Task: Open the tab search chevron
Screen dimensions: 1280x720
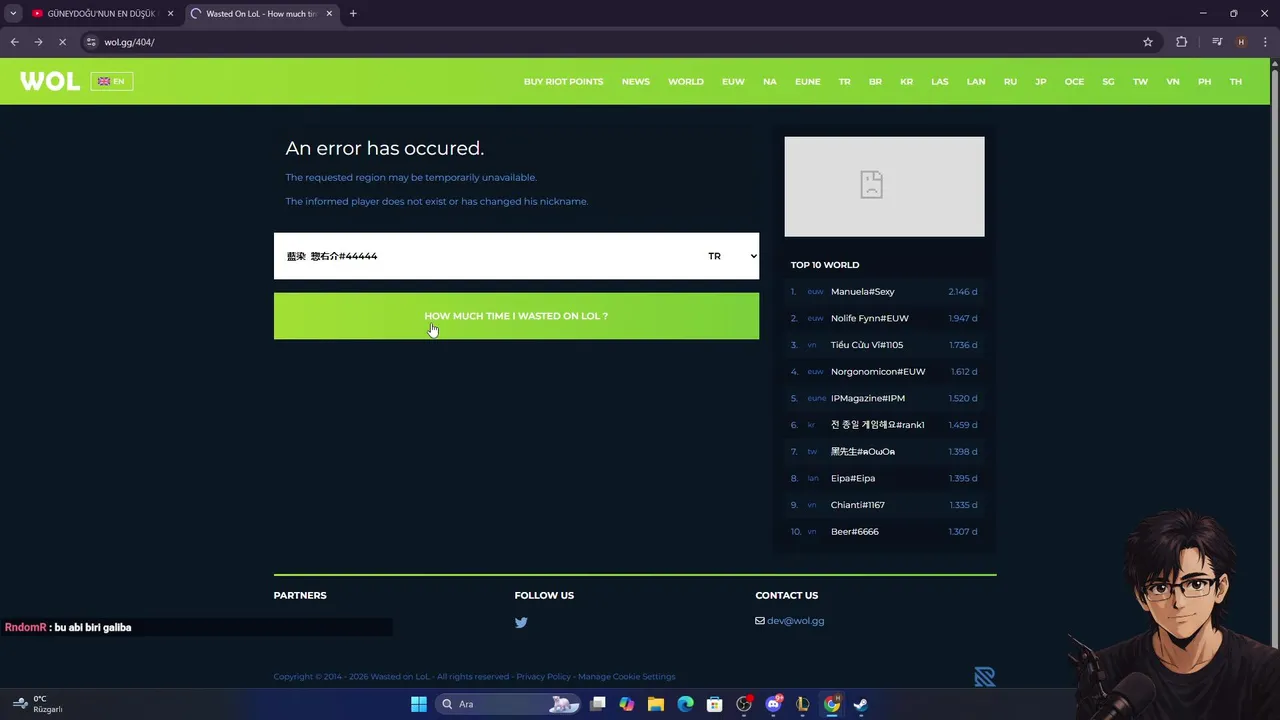Action: pos(13,14)
